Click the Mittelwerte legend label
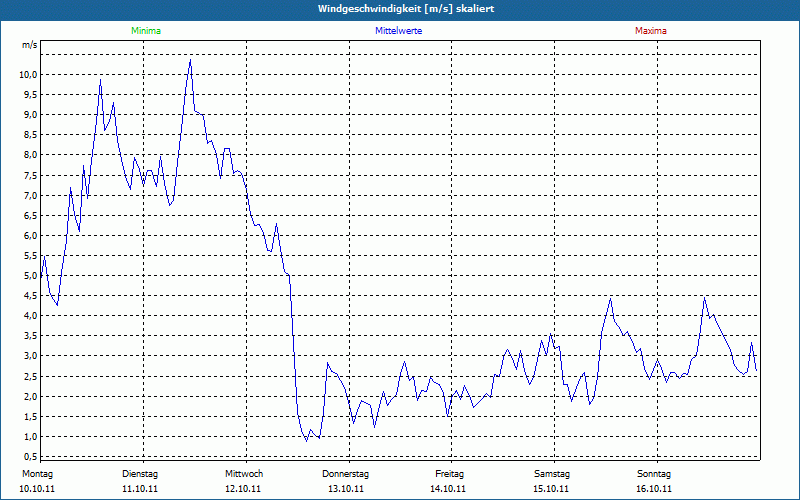Viewport: 800px width, 500px height. [x=398, y=31]
